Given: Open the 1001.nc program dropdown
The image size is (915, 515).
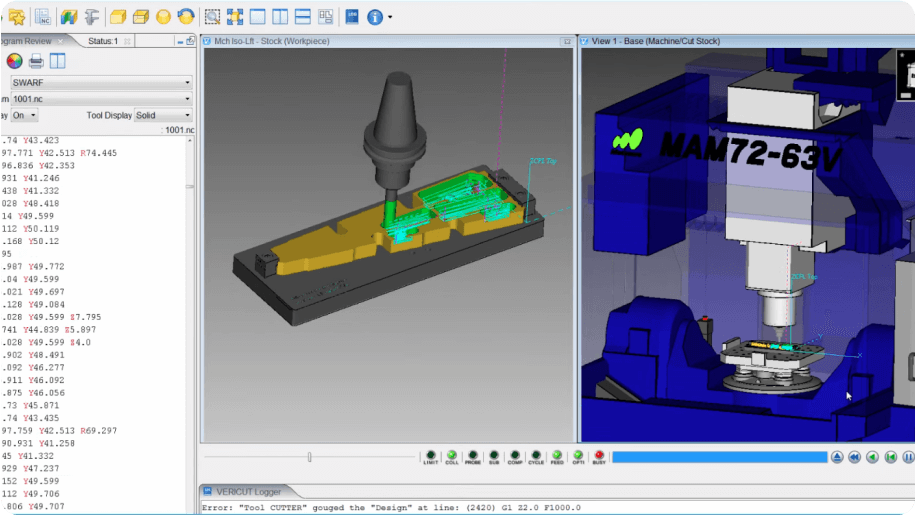Looking at the screenshot, I should (x=100, y=99).
